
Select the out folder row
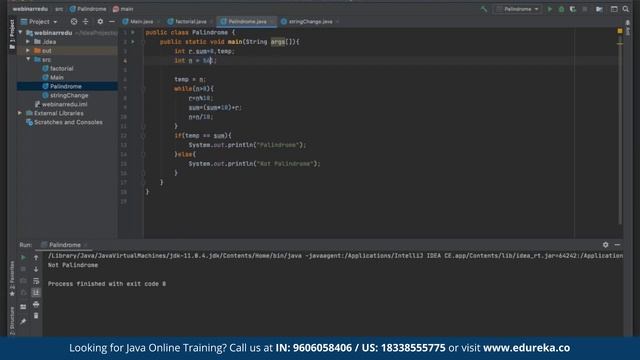67,51
